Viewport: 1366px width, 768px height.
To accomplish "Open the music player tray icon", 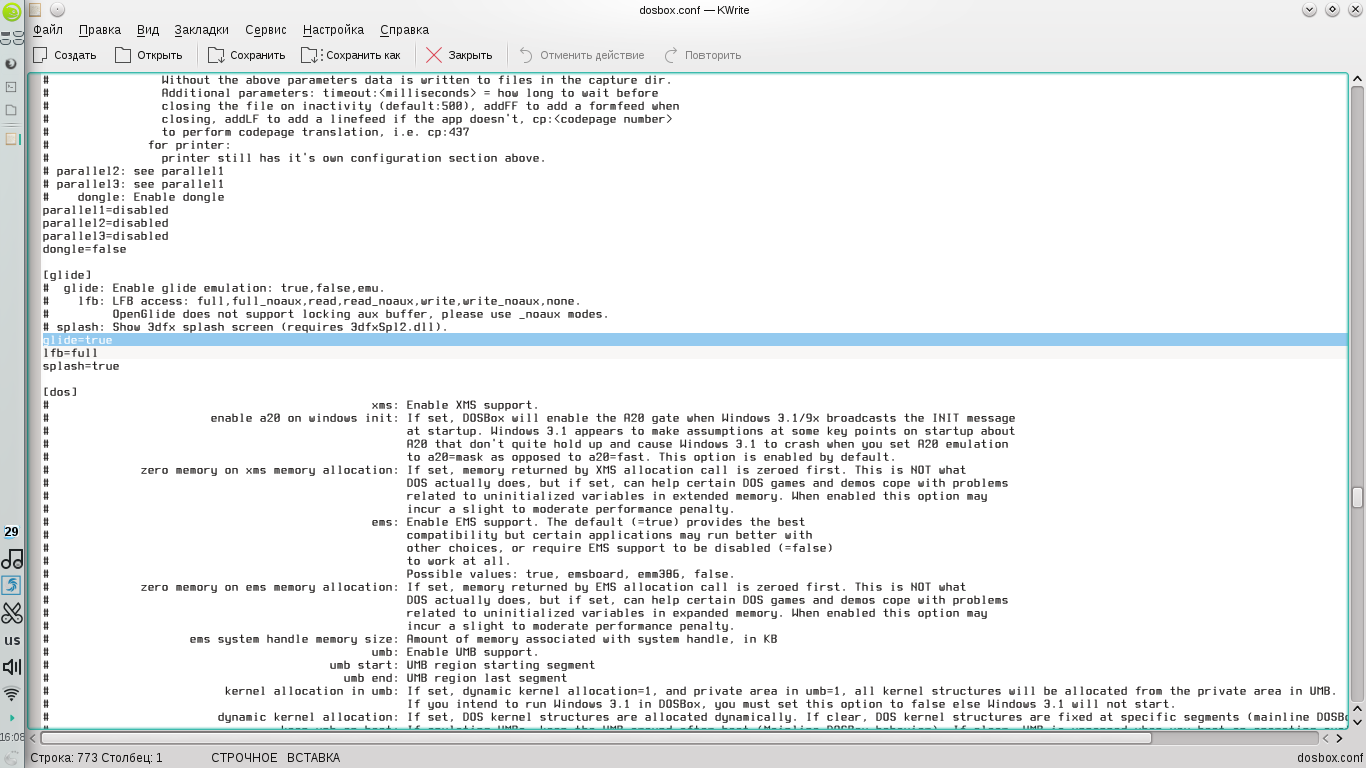I will [x=12, y=559].
